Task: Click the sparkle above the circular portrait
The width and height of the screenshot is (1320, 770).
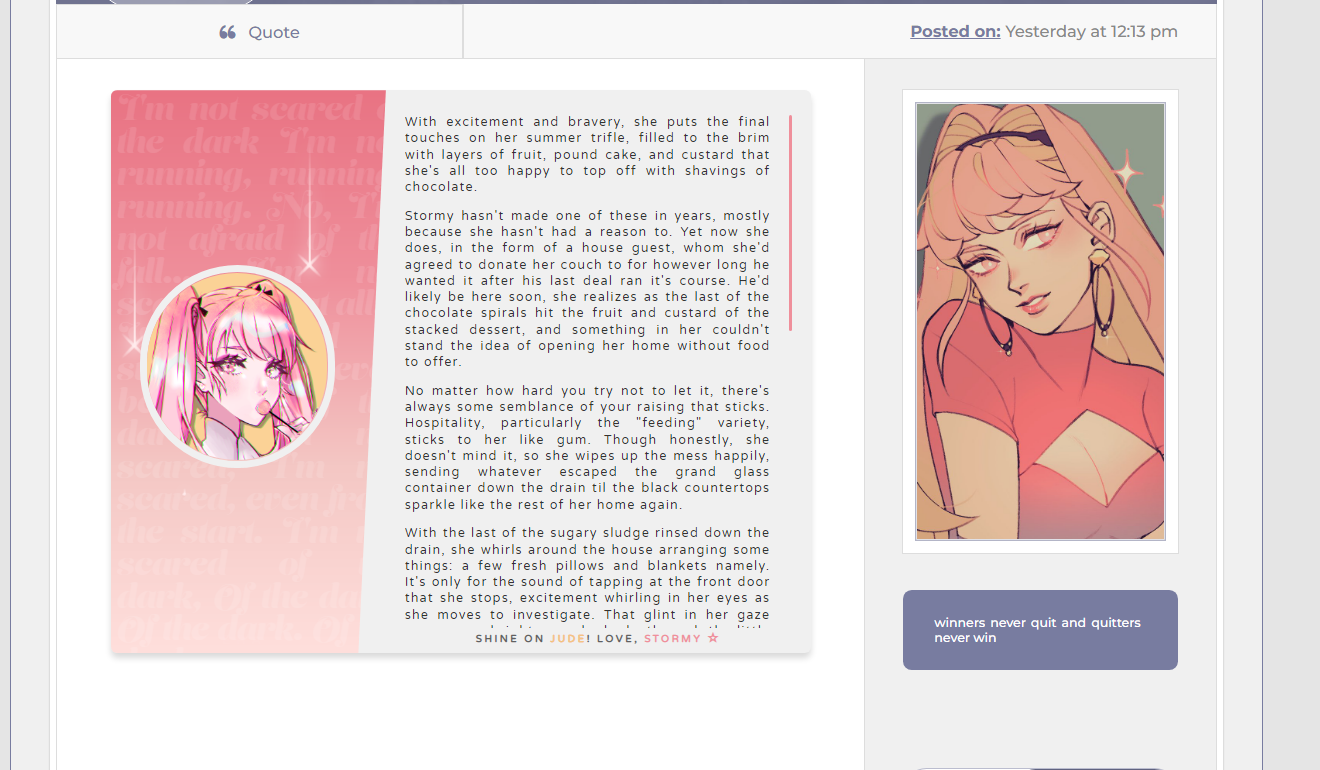Action: 309,263
